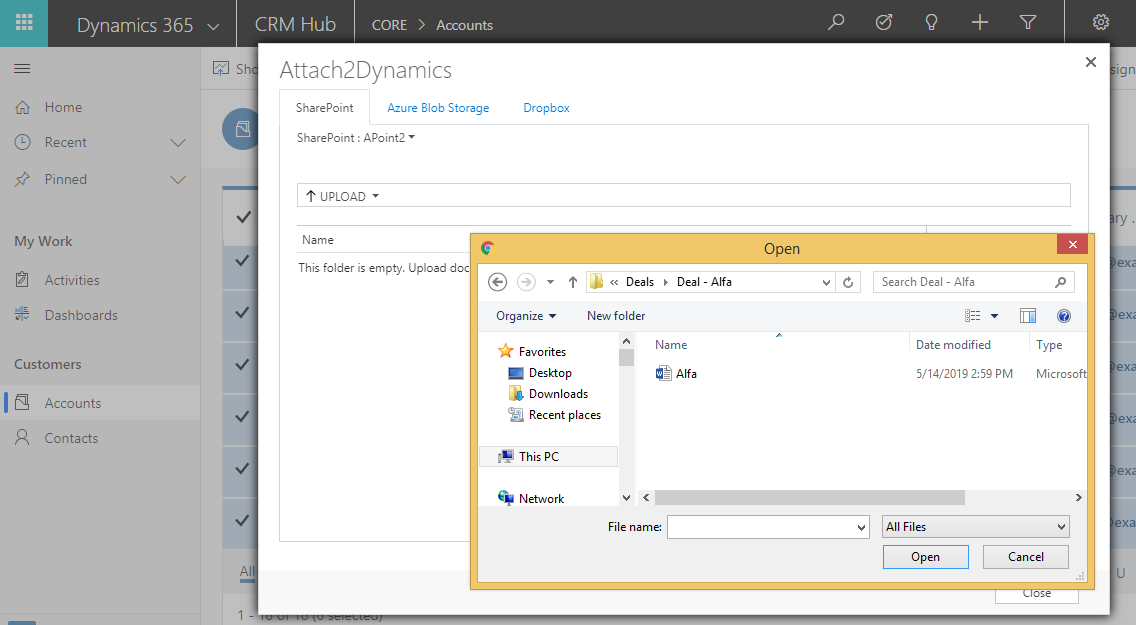Select Recent places in the navigation tree
This screenshot has height=625, width=1136.
click(564, 415)
